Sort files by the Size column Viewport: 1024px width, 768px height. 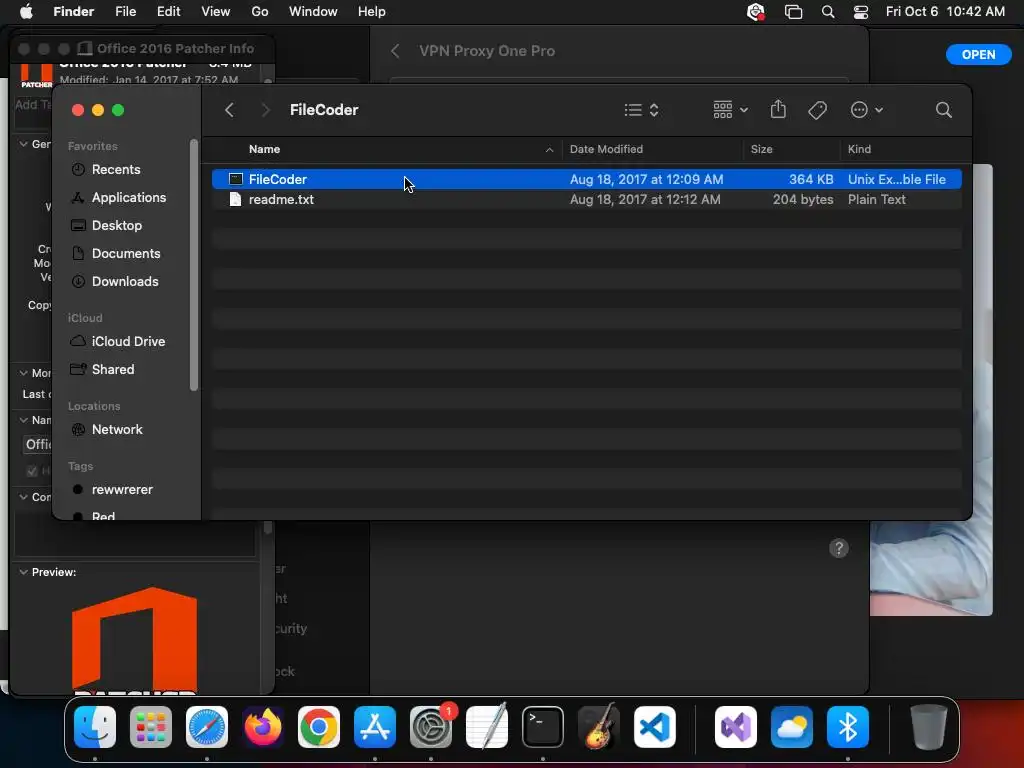coord(761,149)
